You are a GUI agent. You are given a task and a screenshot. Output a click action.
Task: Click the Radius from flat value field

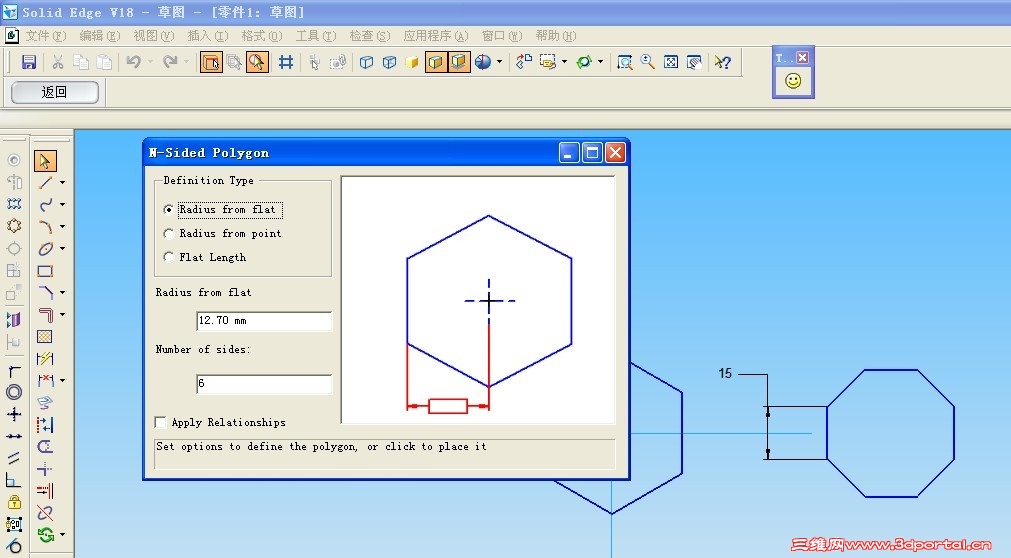pyautogui.click(x=264, y=321)
